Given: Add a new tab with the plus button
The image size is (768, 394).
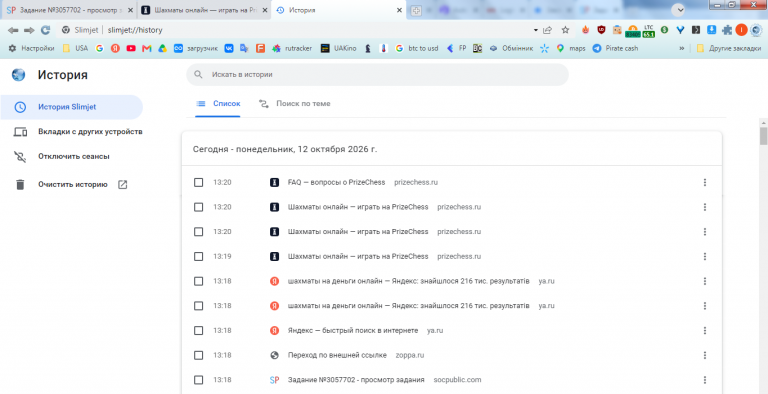Looking at the screenshot, I should coord(416,10).
